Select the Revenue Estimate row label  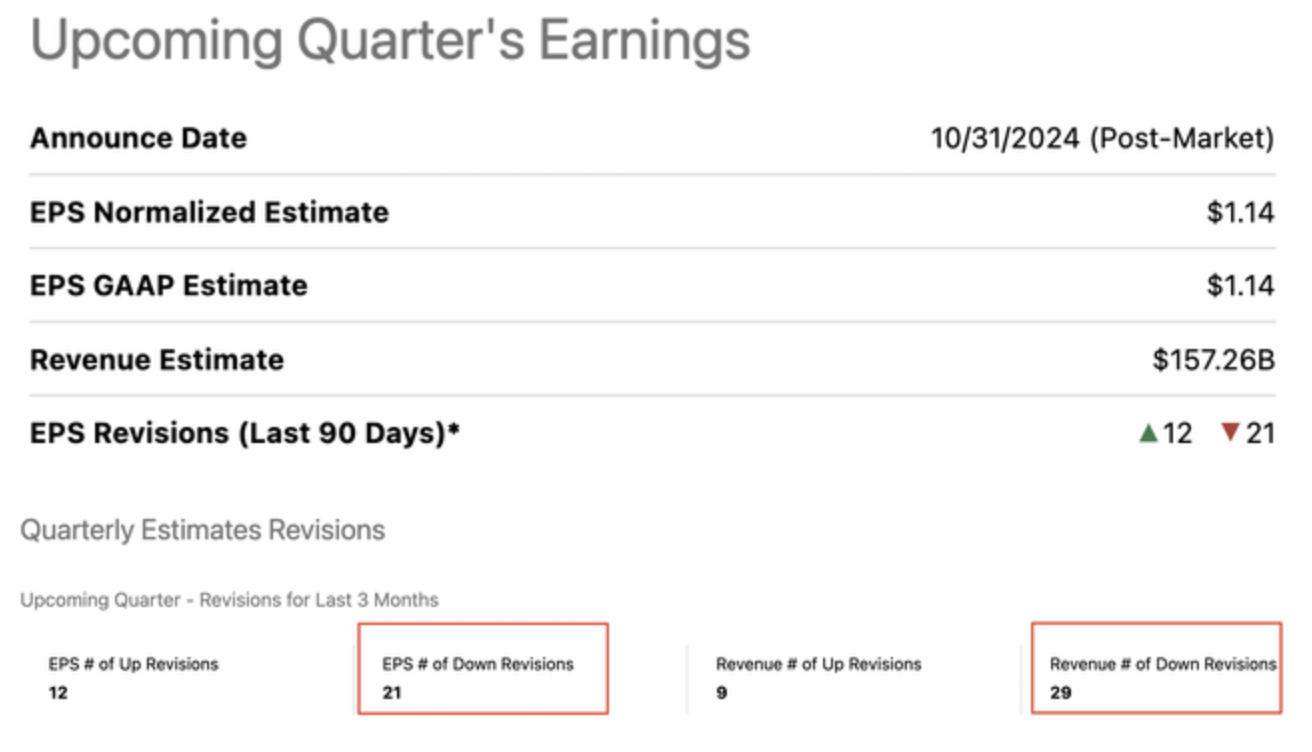pos(156,360)
